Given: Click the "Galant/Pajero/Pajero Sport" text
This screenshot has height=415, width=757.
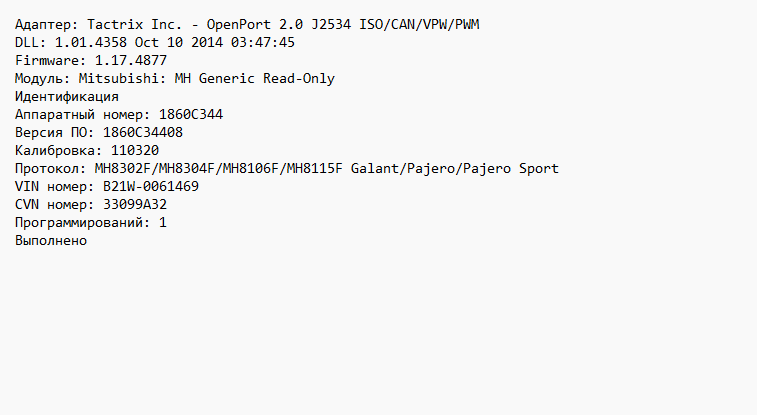Looking at the screenshot, I should 455,168.
